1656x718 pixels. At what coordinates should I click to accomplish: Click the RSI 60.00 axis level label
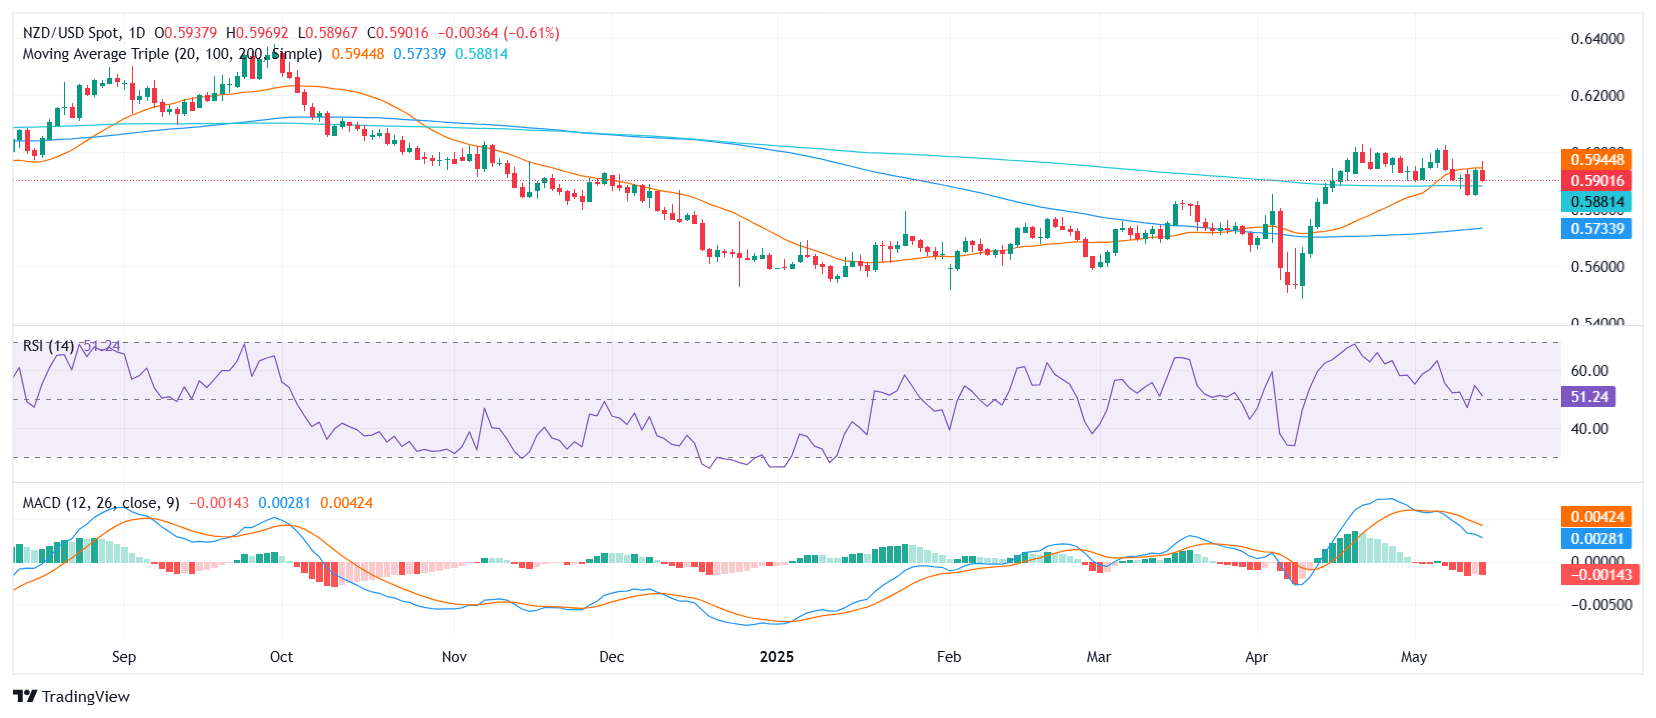tap(1589, 371)
